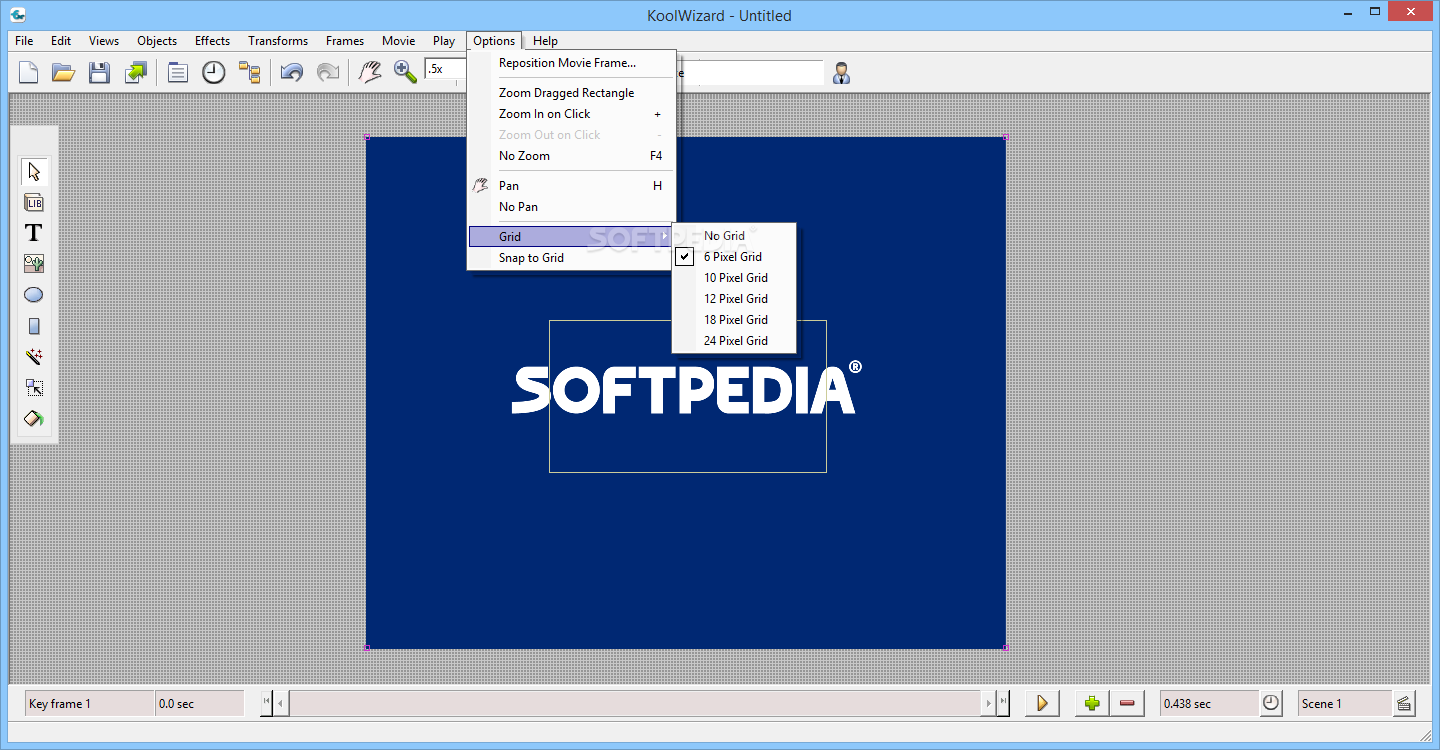The height and width of the screenshot is (750, 1440).
Task: Select the rectangle shape tool
Action: tap(34, 326)
